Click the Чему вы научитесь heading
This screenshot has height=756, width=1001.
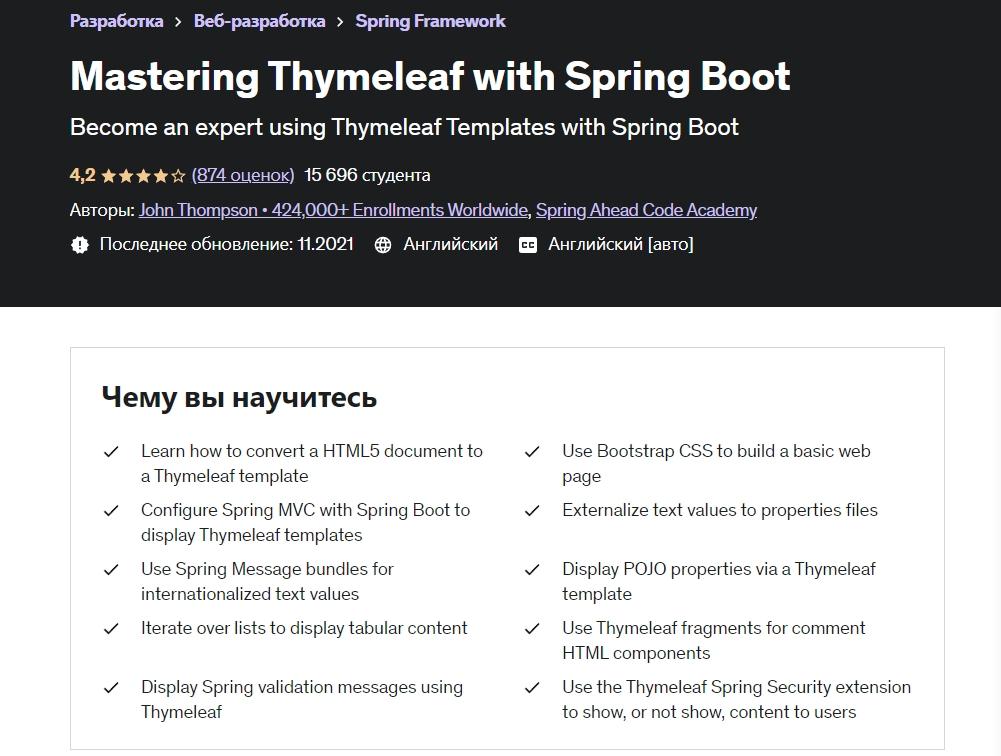[x=239, y=397]
